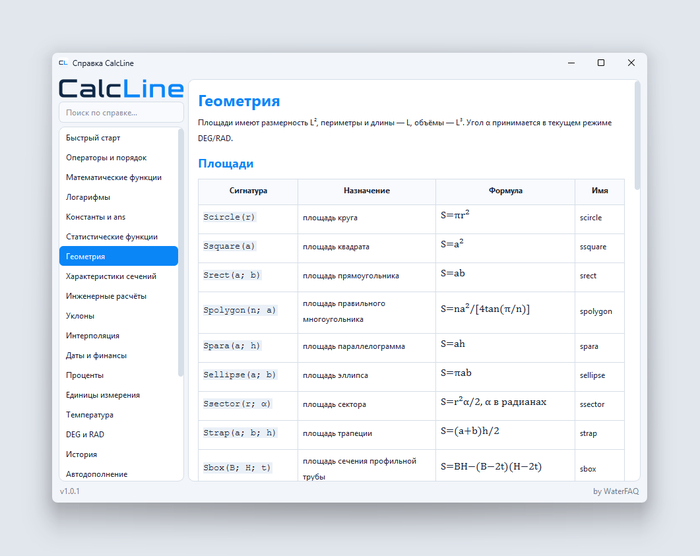Click the площадь эллипса description
Screen dimensions: 700x556
335,376
